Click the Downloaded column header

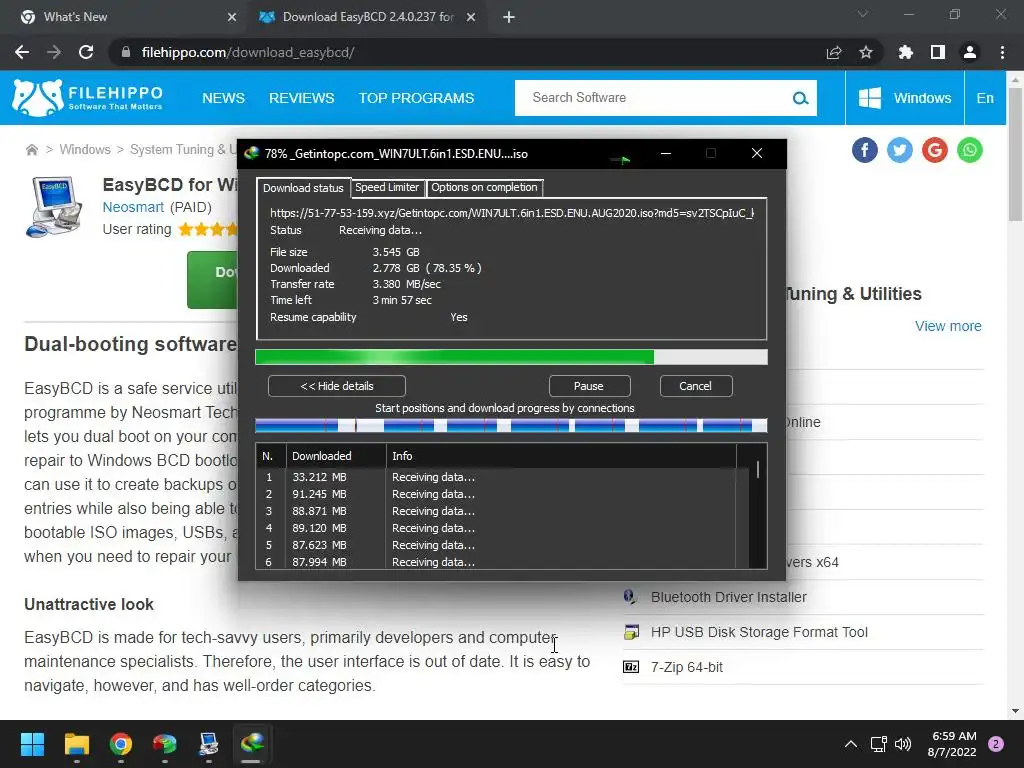point(336,456)
